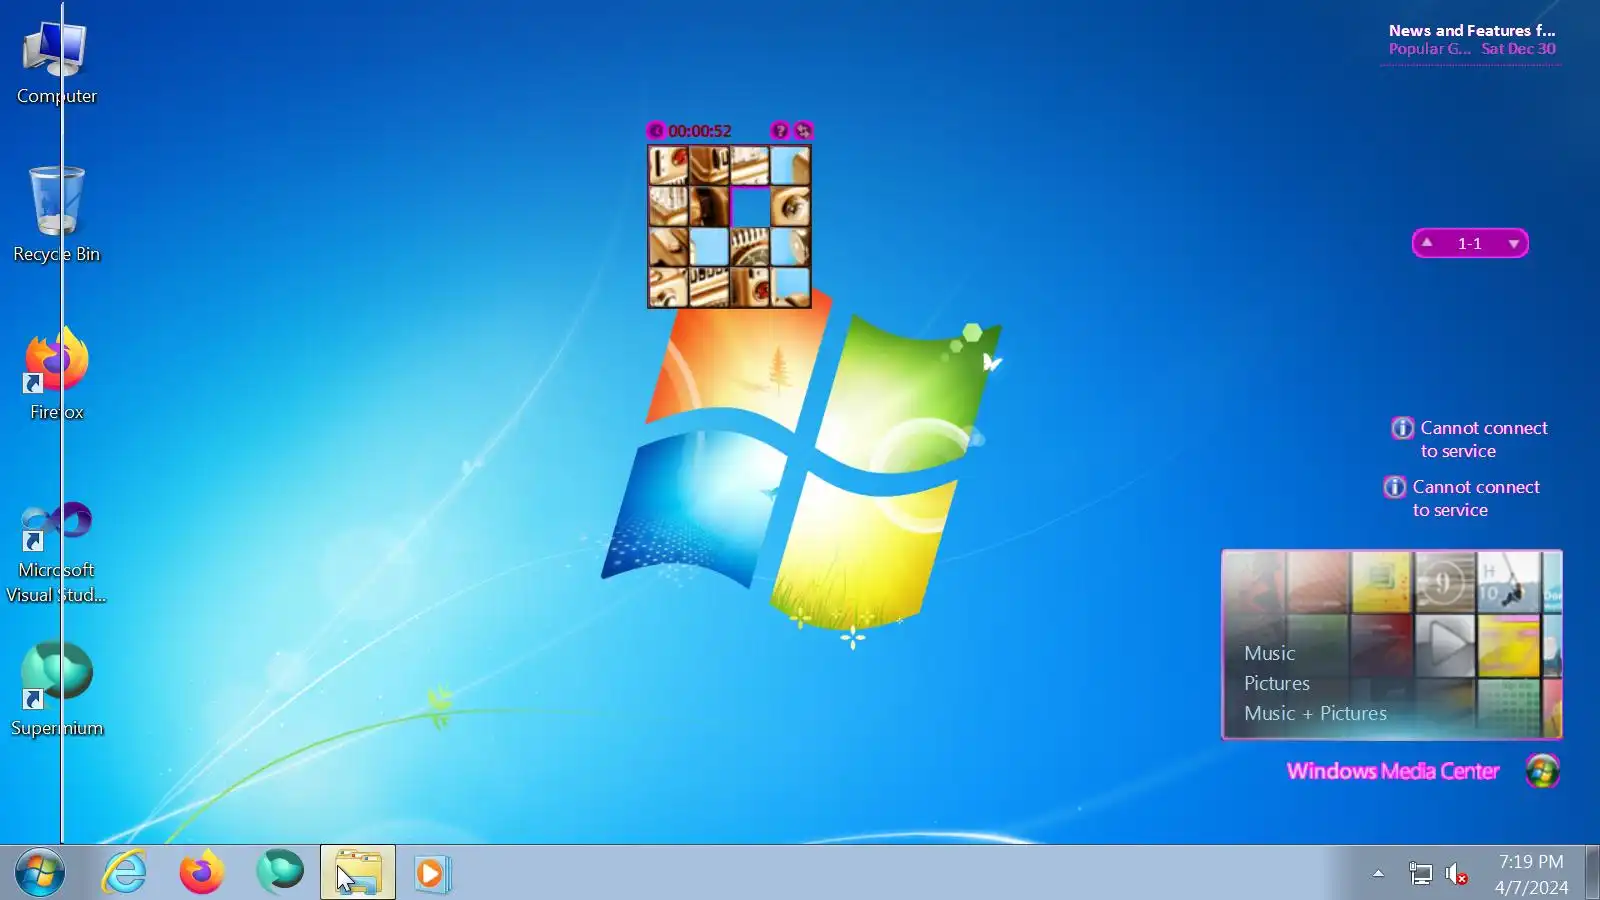Launch Supermium from the taskbar
1600x900 pixels.
pos(280,872)
